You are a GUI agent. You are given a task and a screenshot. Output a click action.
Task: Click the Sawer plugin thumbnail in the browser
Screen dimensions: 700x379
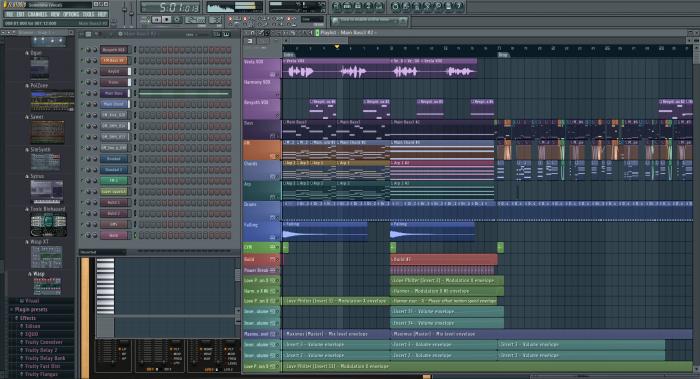[47, 132]
